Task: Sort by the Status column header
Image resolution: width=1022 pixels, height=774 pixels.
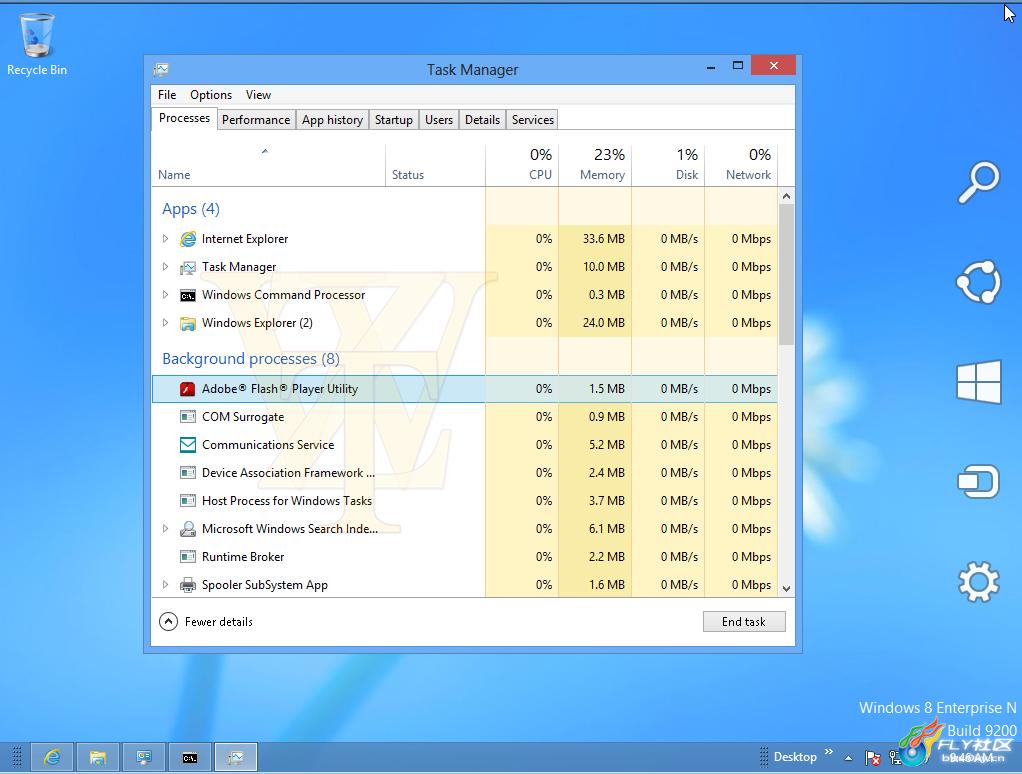Action: coord(435,165)
